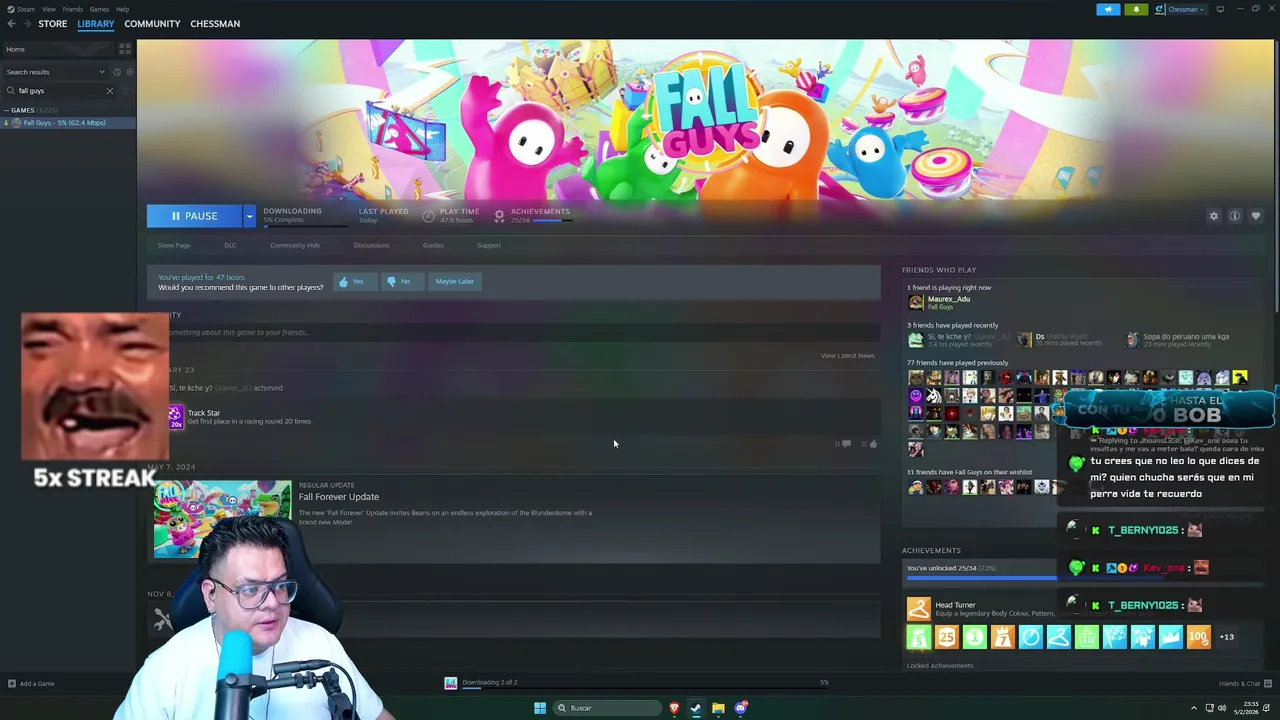
Task: Open the Friends menu
Action: click(x=72, y=9)
